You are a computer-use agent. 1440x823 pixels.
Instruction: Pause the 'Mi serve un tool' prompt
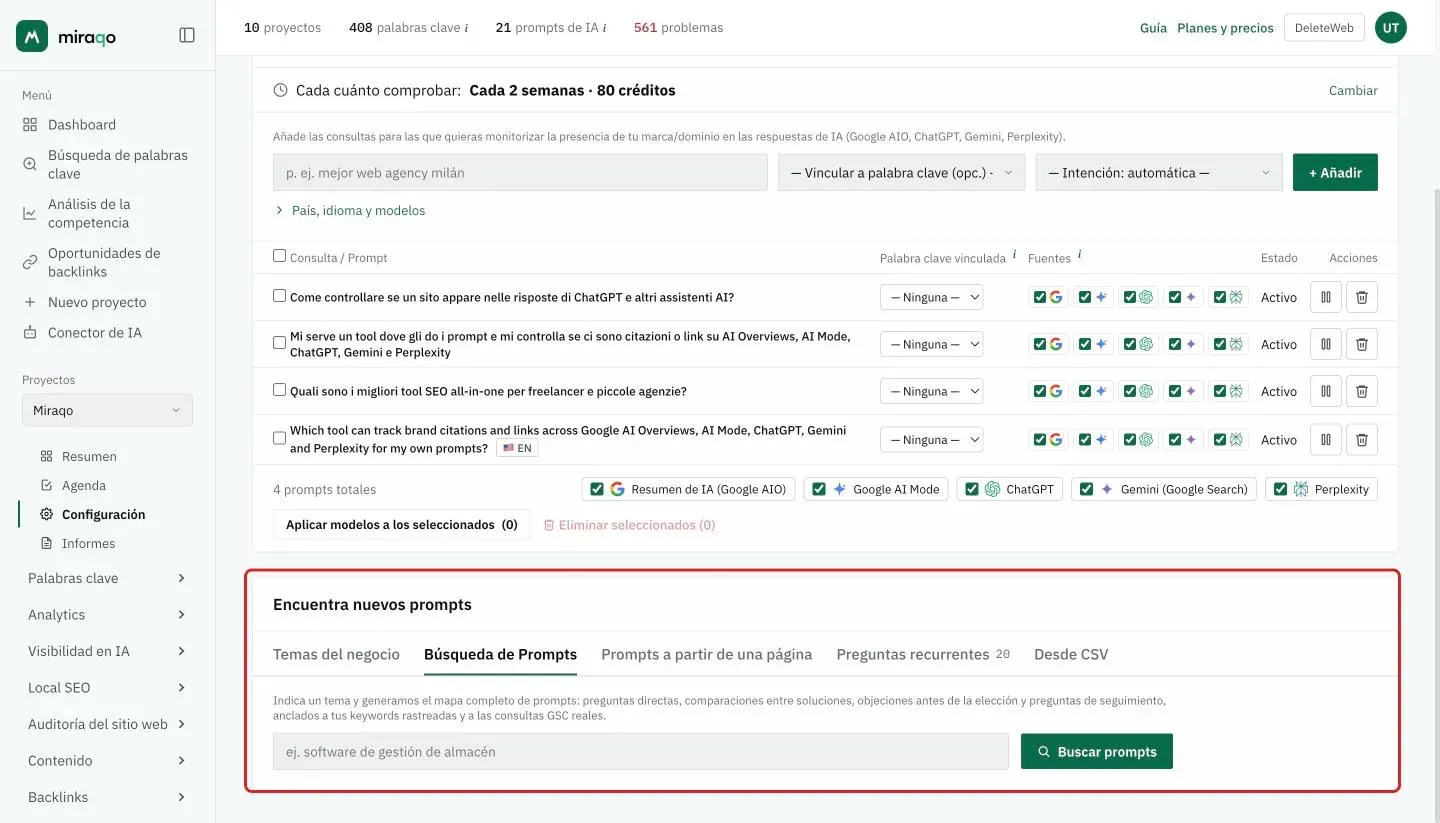1325,344
